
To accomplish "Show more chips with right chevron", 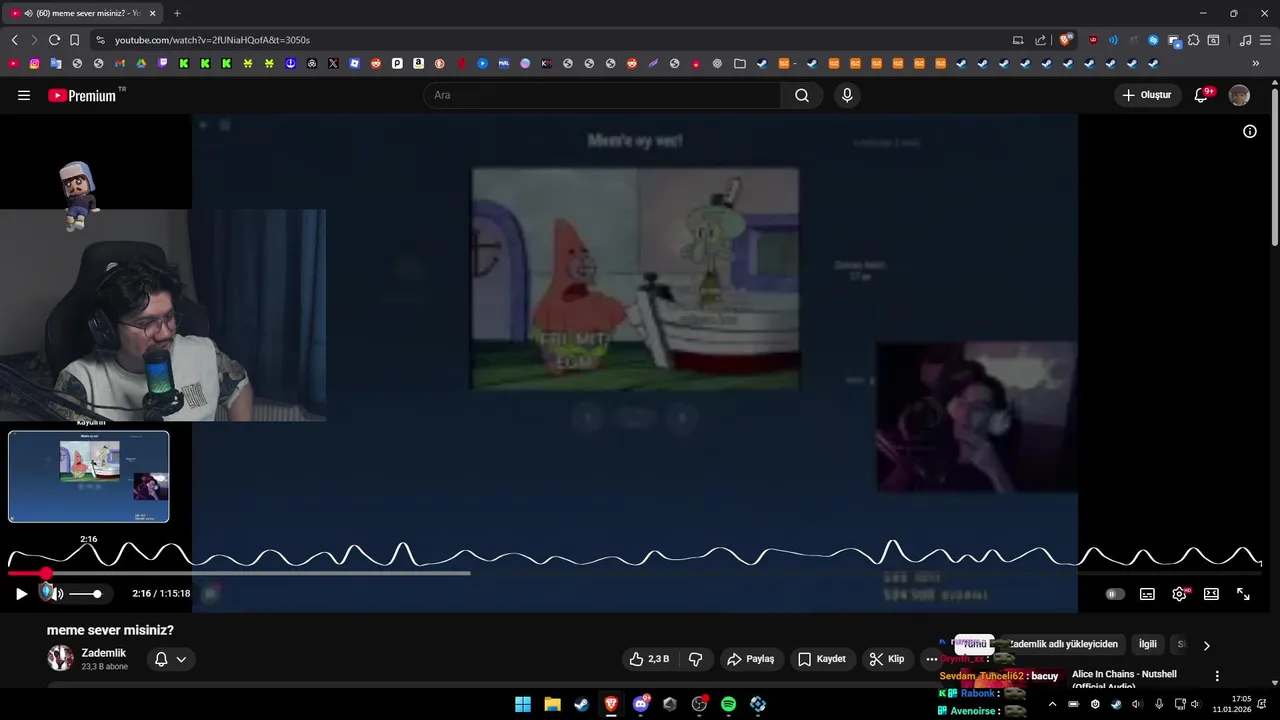I will [x=1206, y=645].
